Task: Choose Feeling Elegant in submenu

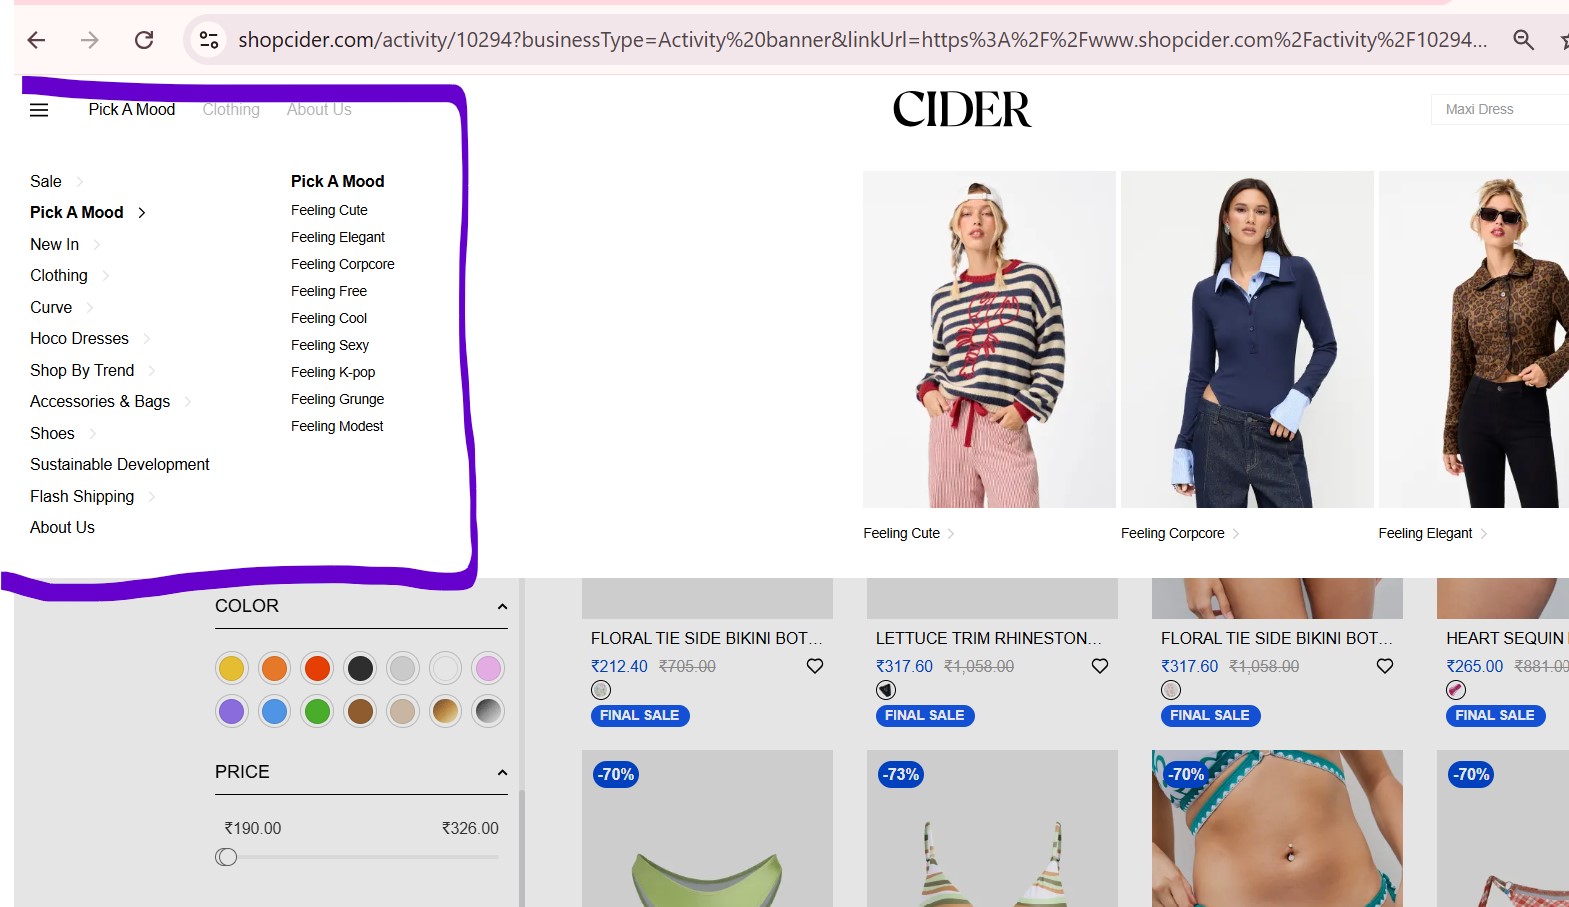Action: coord(338,237)
